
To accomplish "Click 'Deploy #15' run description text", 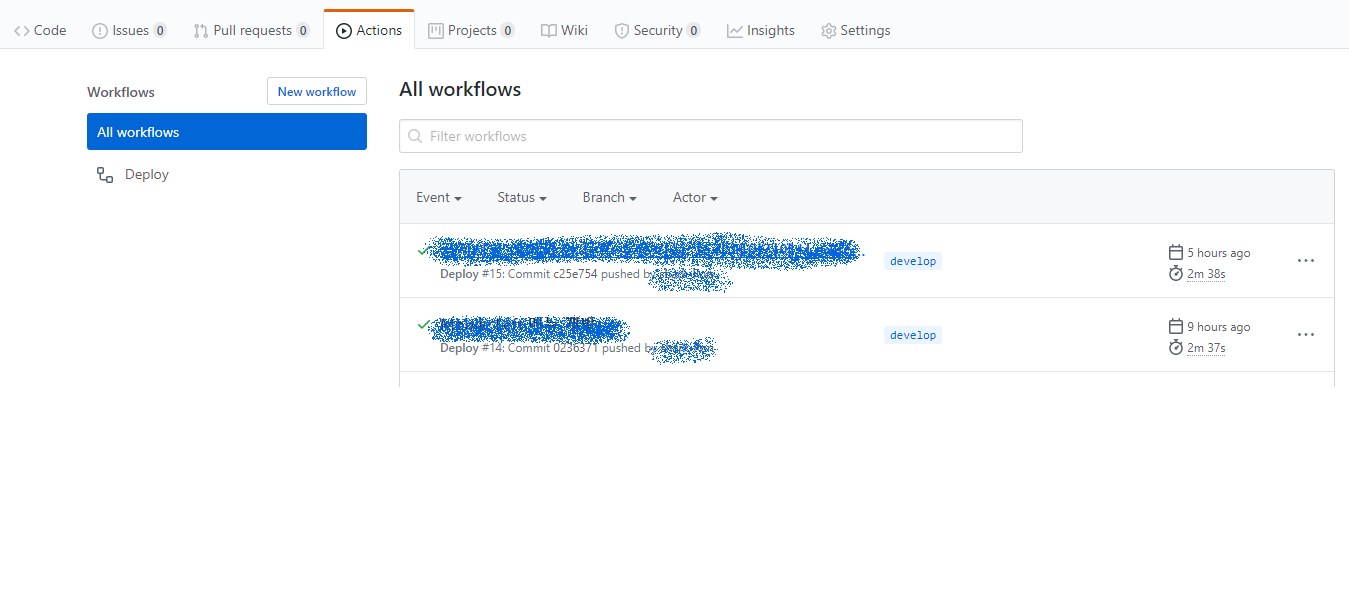I will 547,274.
